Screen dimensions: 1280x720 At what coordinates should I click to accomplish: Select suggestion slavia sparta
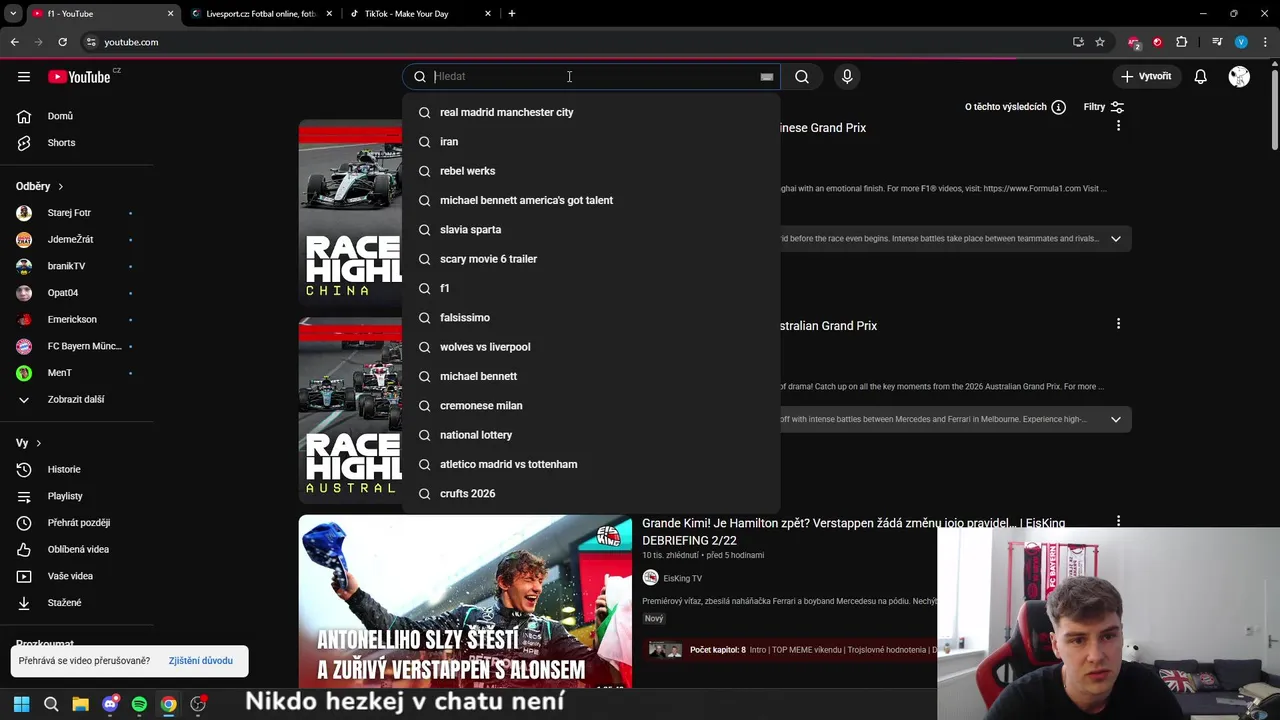pos(591,230)
